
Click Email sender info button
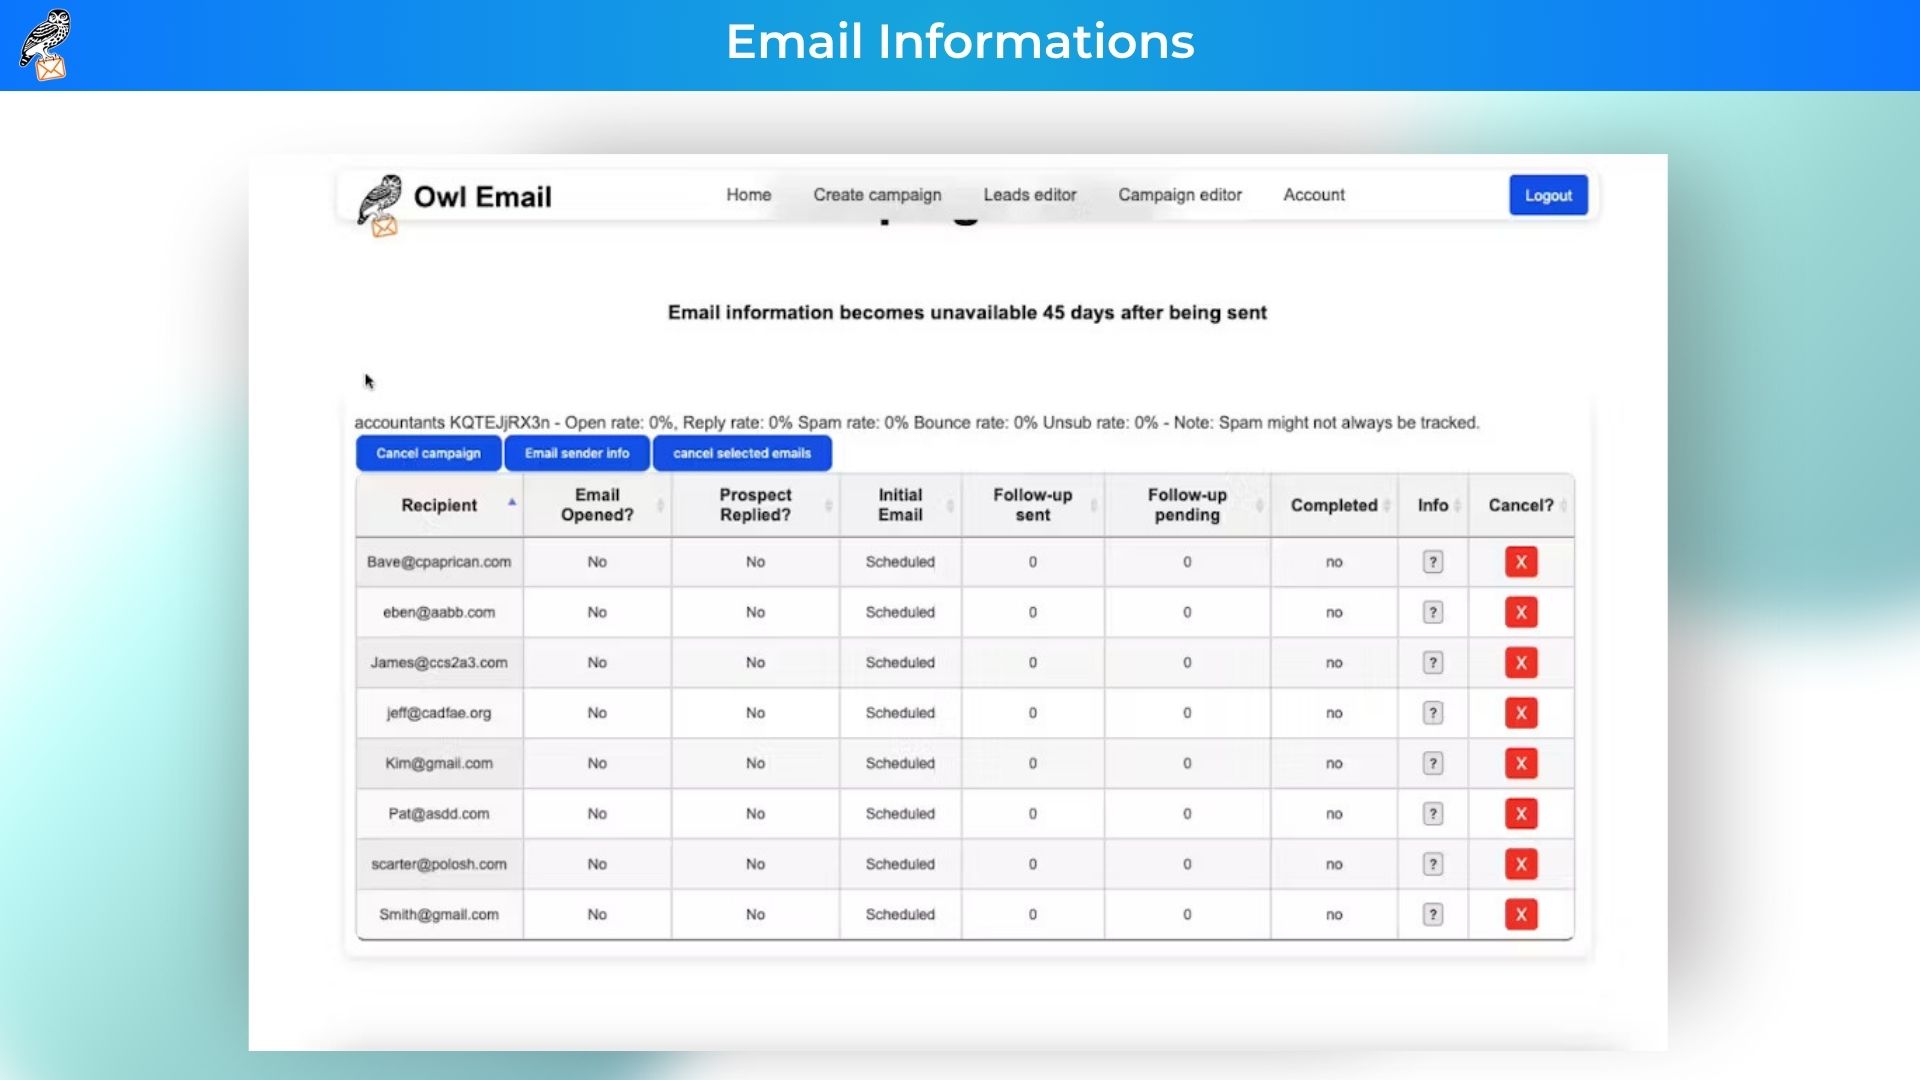[x=577, y=453]
